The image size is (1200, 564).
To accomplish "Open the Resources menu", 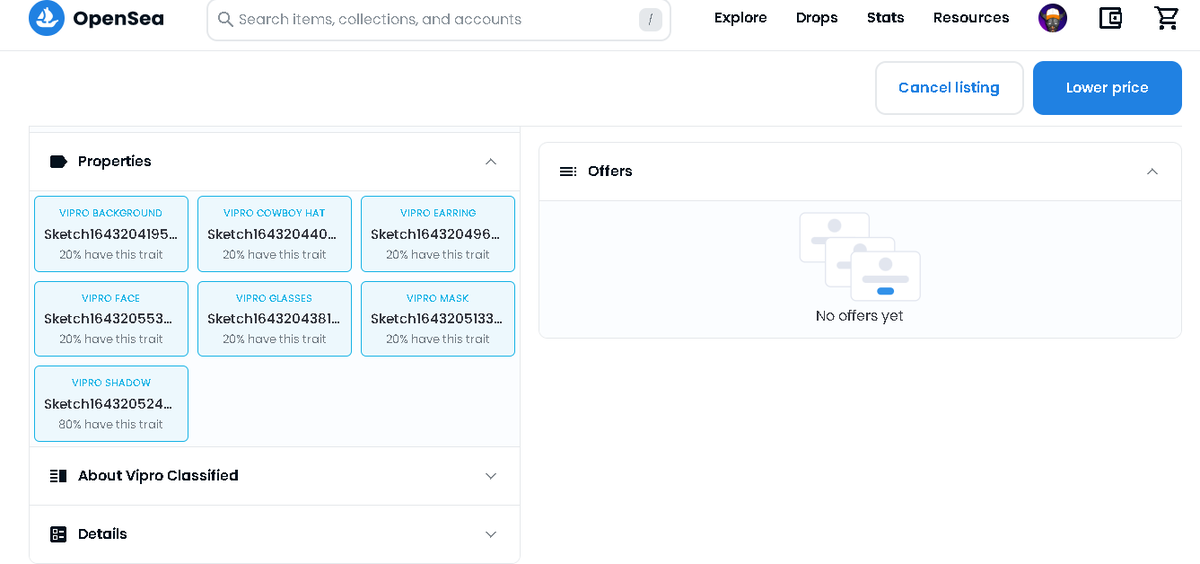I will click(971, 18).
